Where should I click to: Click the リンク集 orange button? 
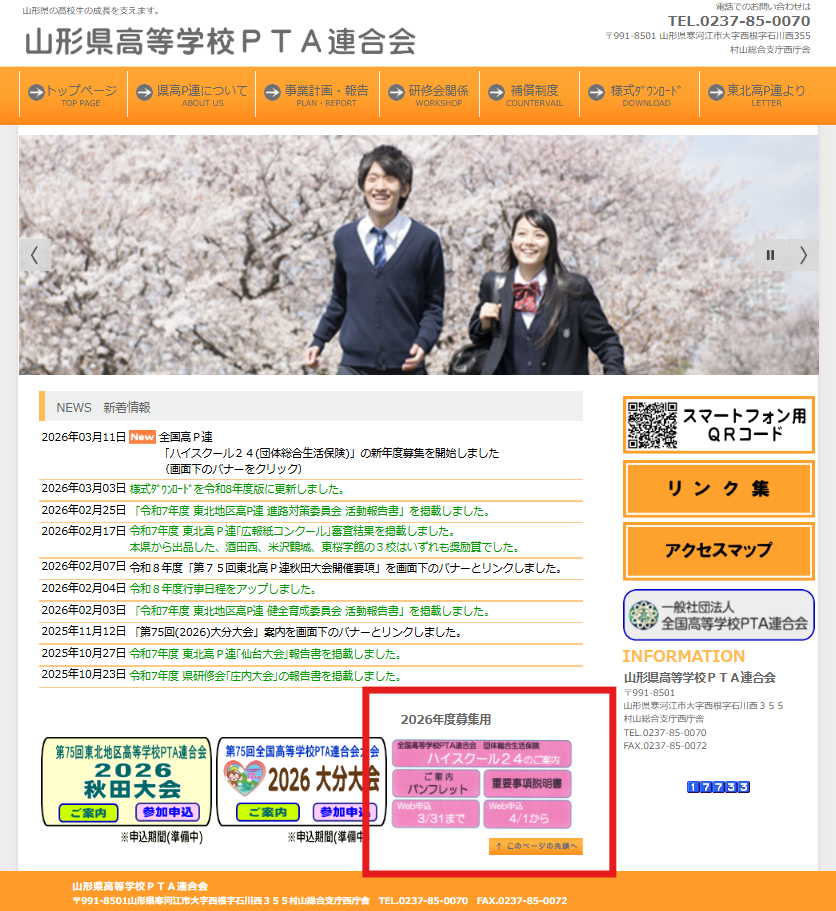click(x=718, y=489)
